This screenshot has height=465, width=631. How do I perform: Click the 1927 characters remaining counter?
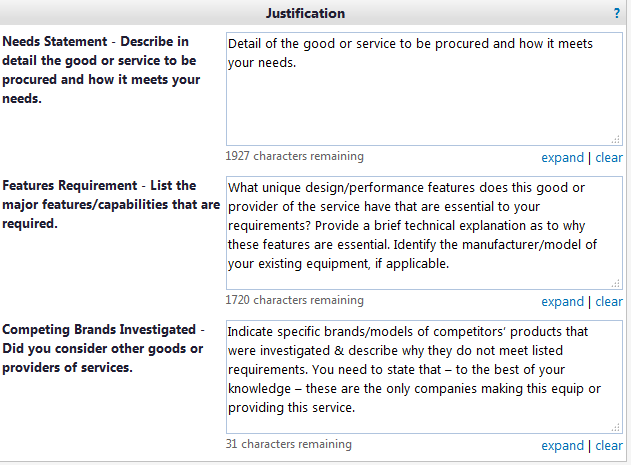coord(295,157)
